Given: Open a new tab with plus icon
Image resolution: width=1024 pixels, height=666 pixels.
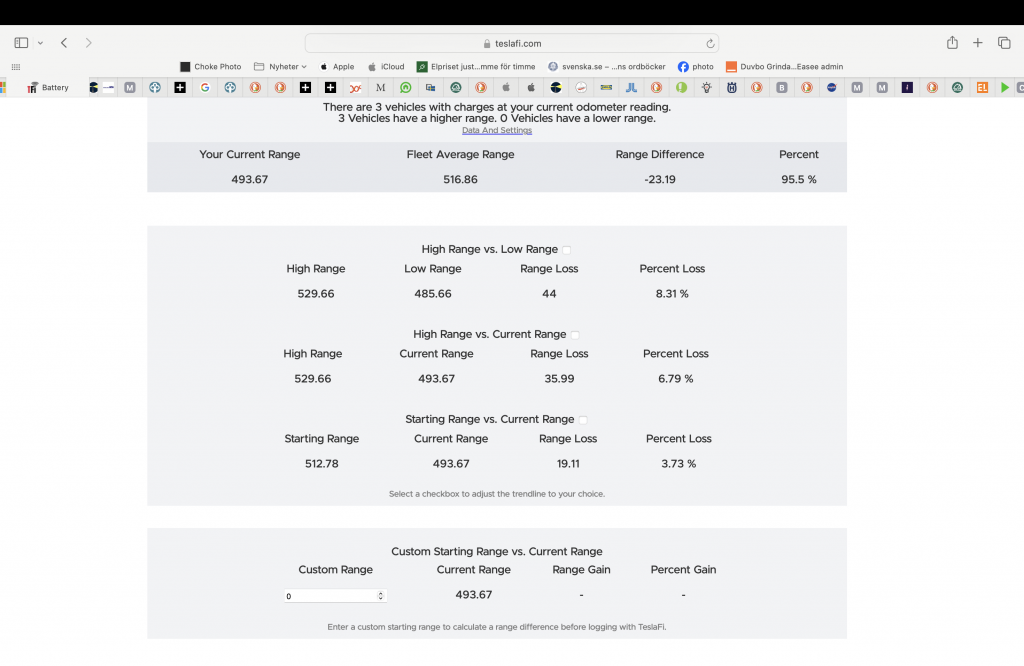Looking at the screenshot, I should click(x=978, y=43).
